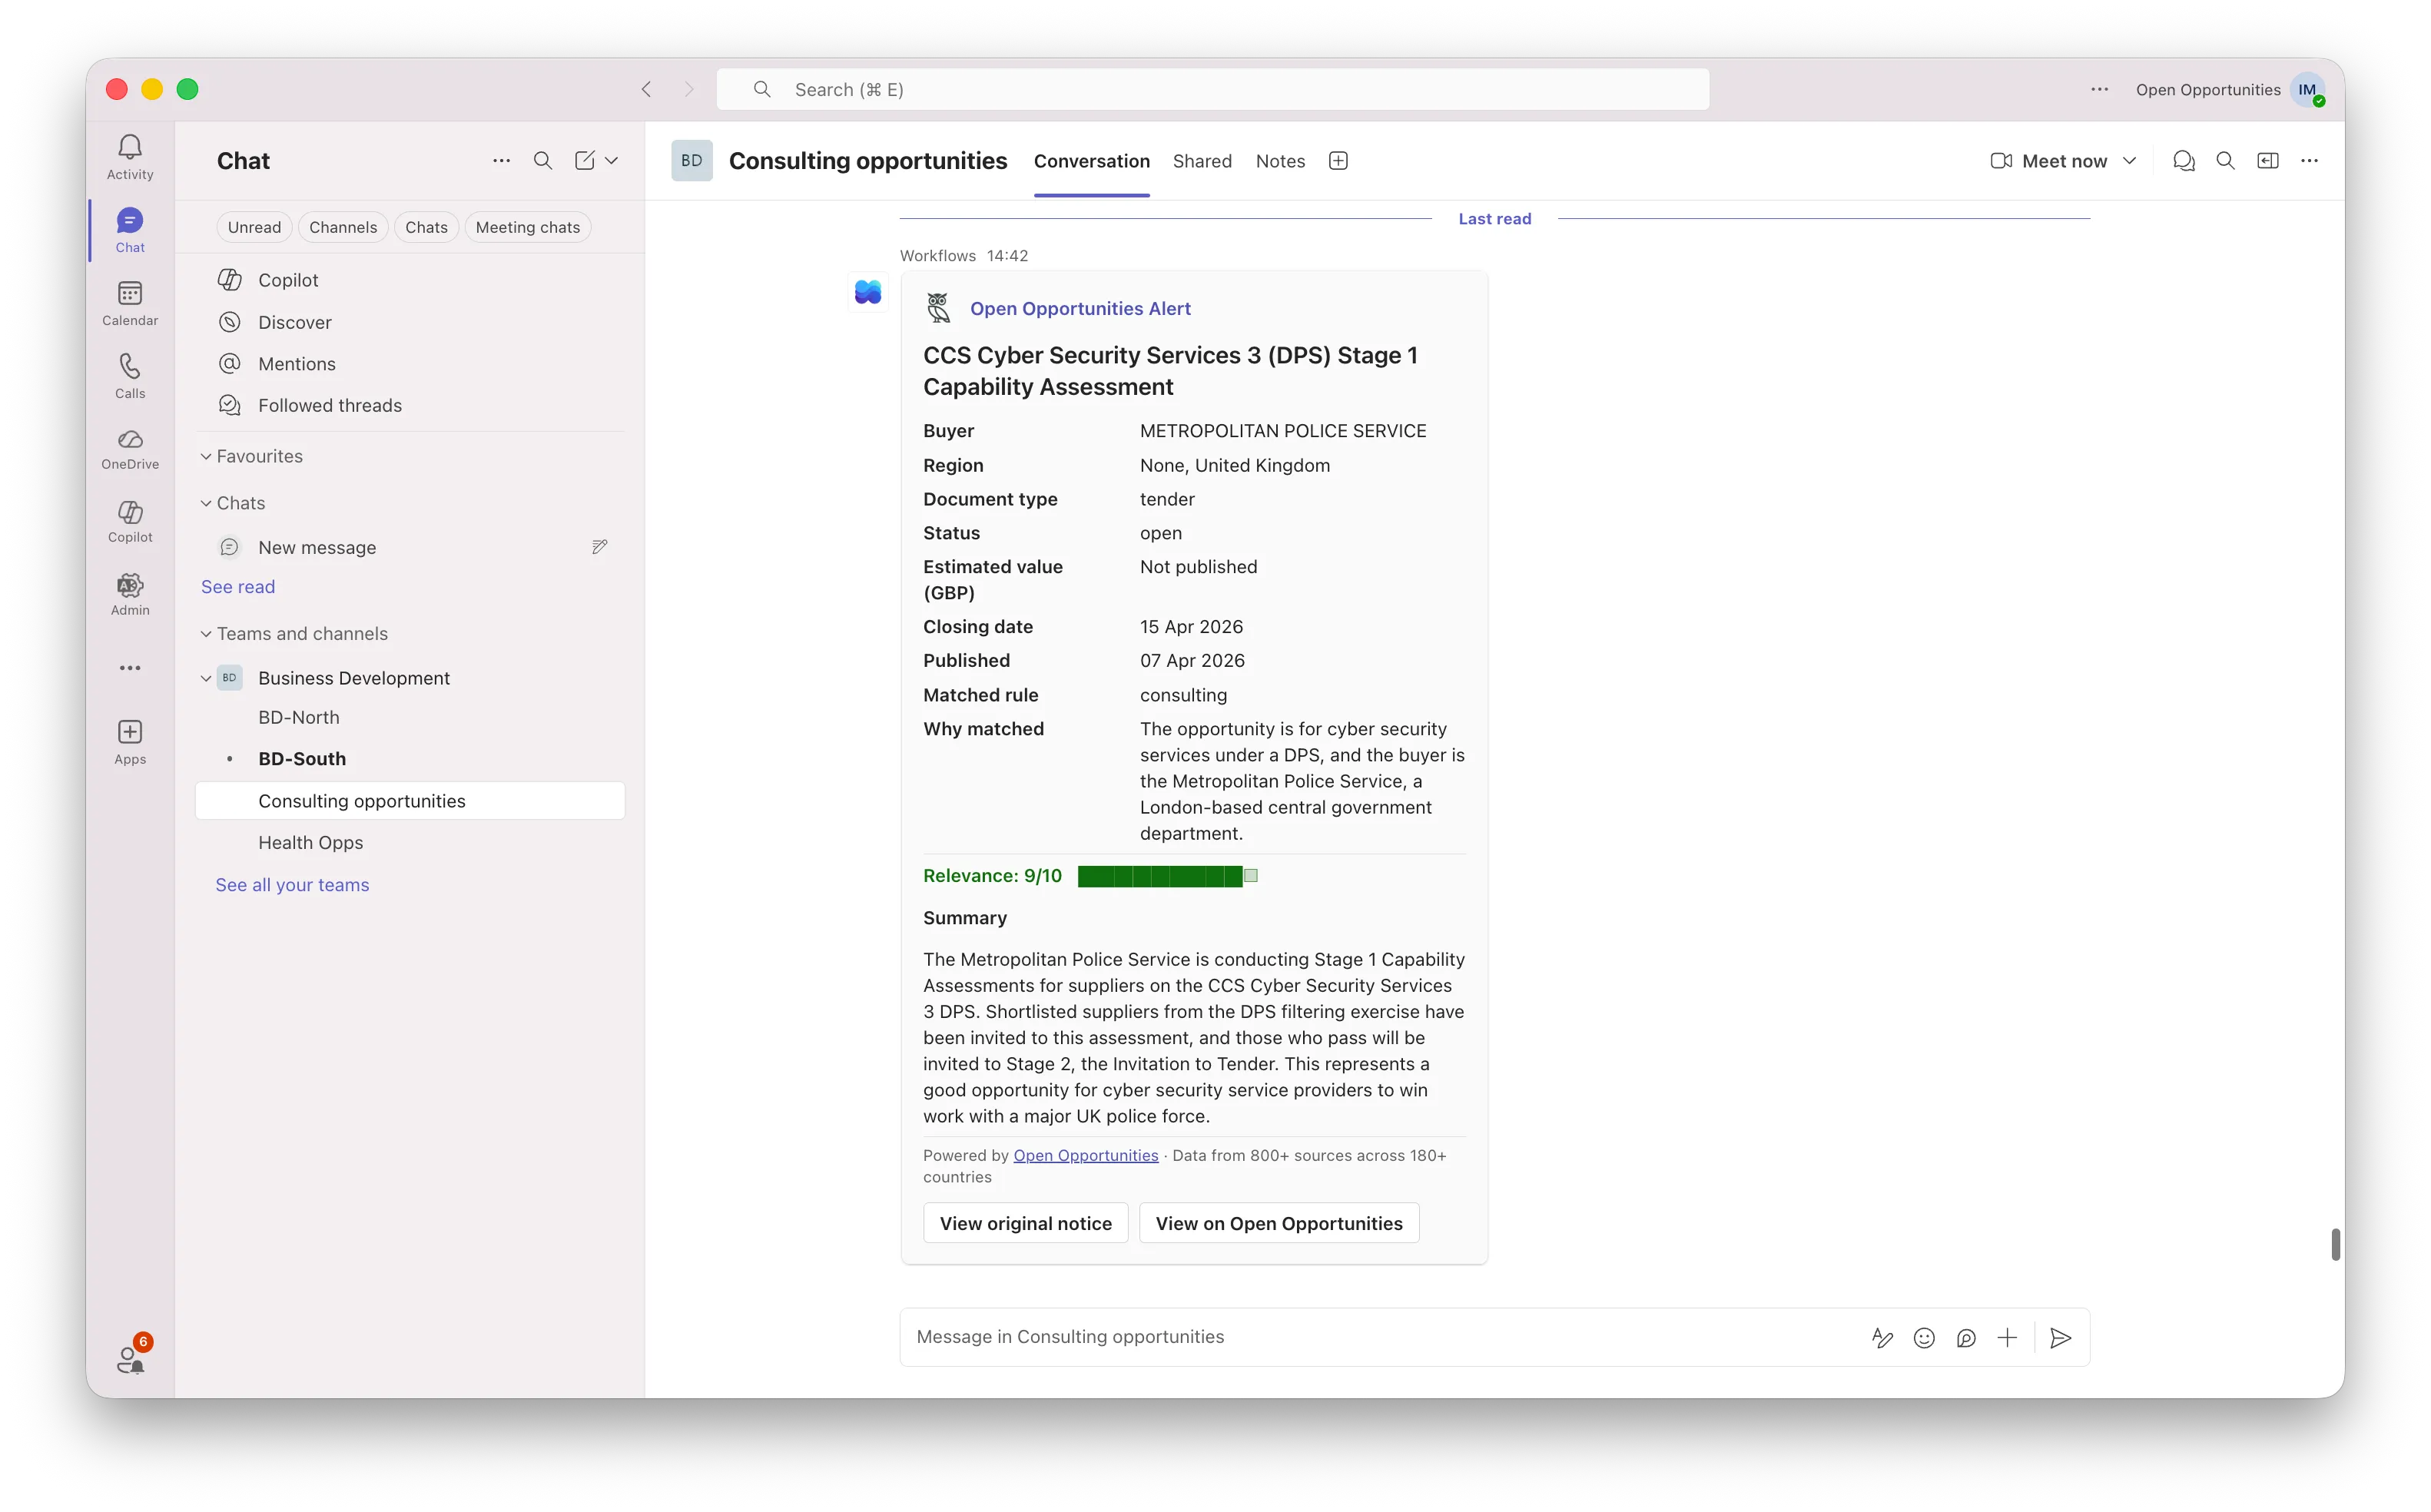Viewport: 2431px width, 1512px height.
Task: Open the Health Opps channel
Action: point(410,843)
